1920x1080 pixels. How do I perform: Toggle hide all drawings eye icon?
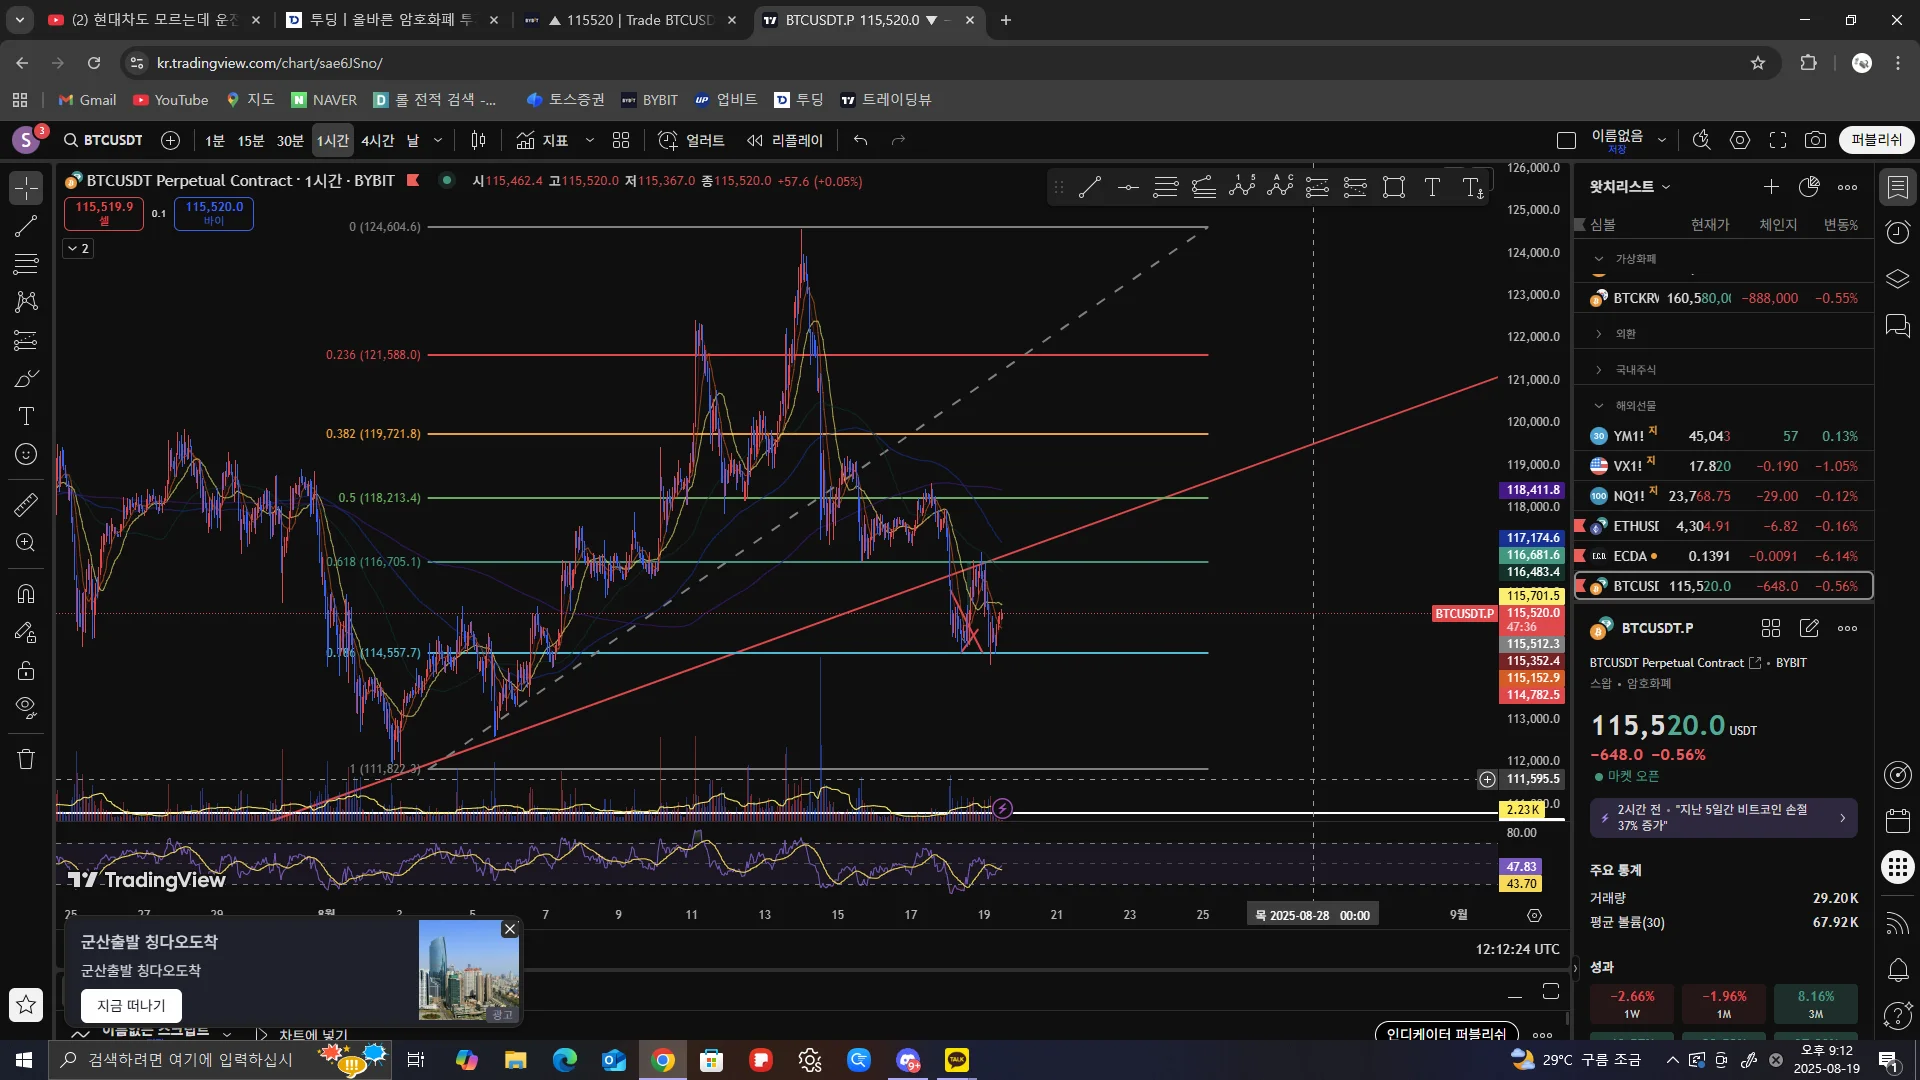(x=26, y=707)
